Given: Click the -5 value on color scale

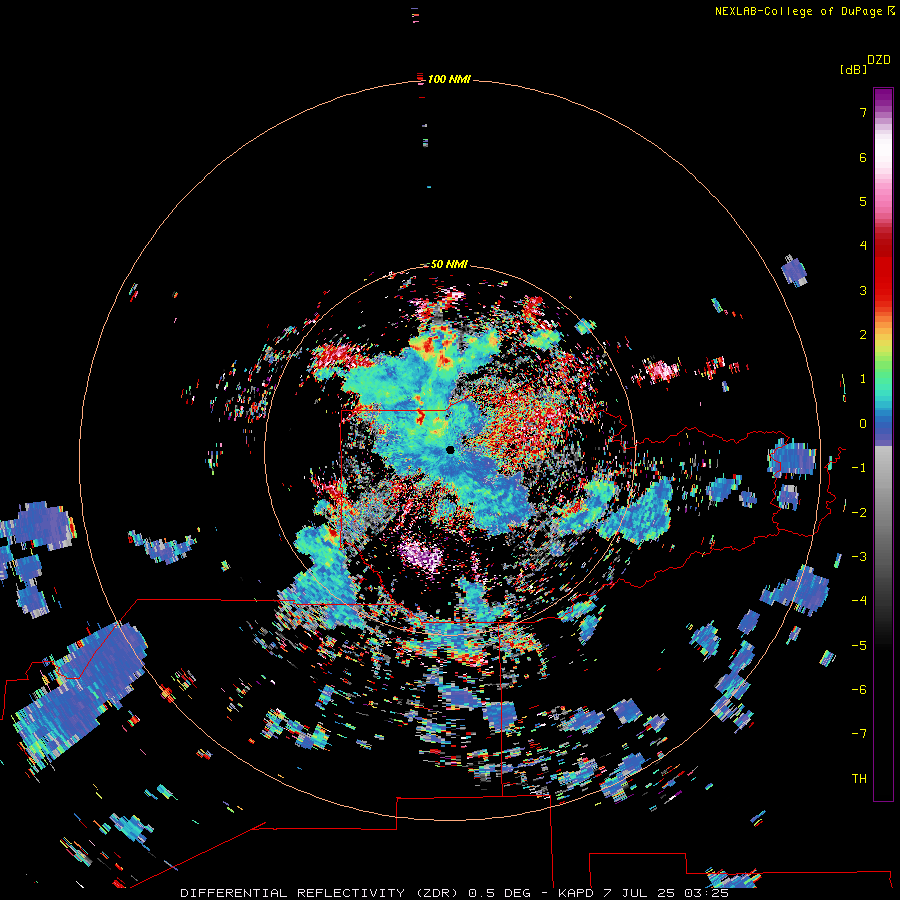Looking at the screenshot, I should click(859, 645).
